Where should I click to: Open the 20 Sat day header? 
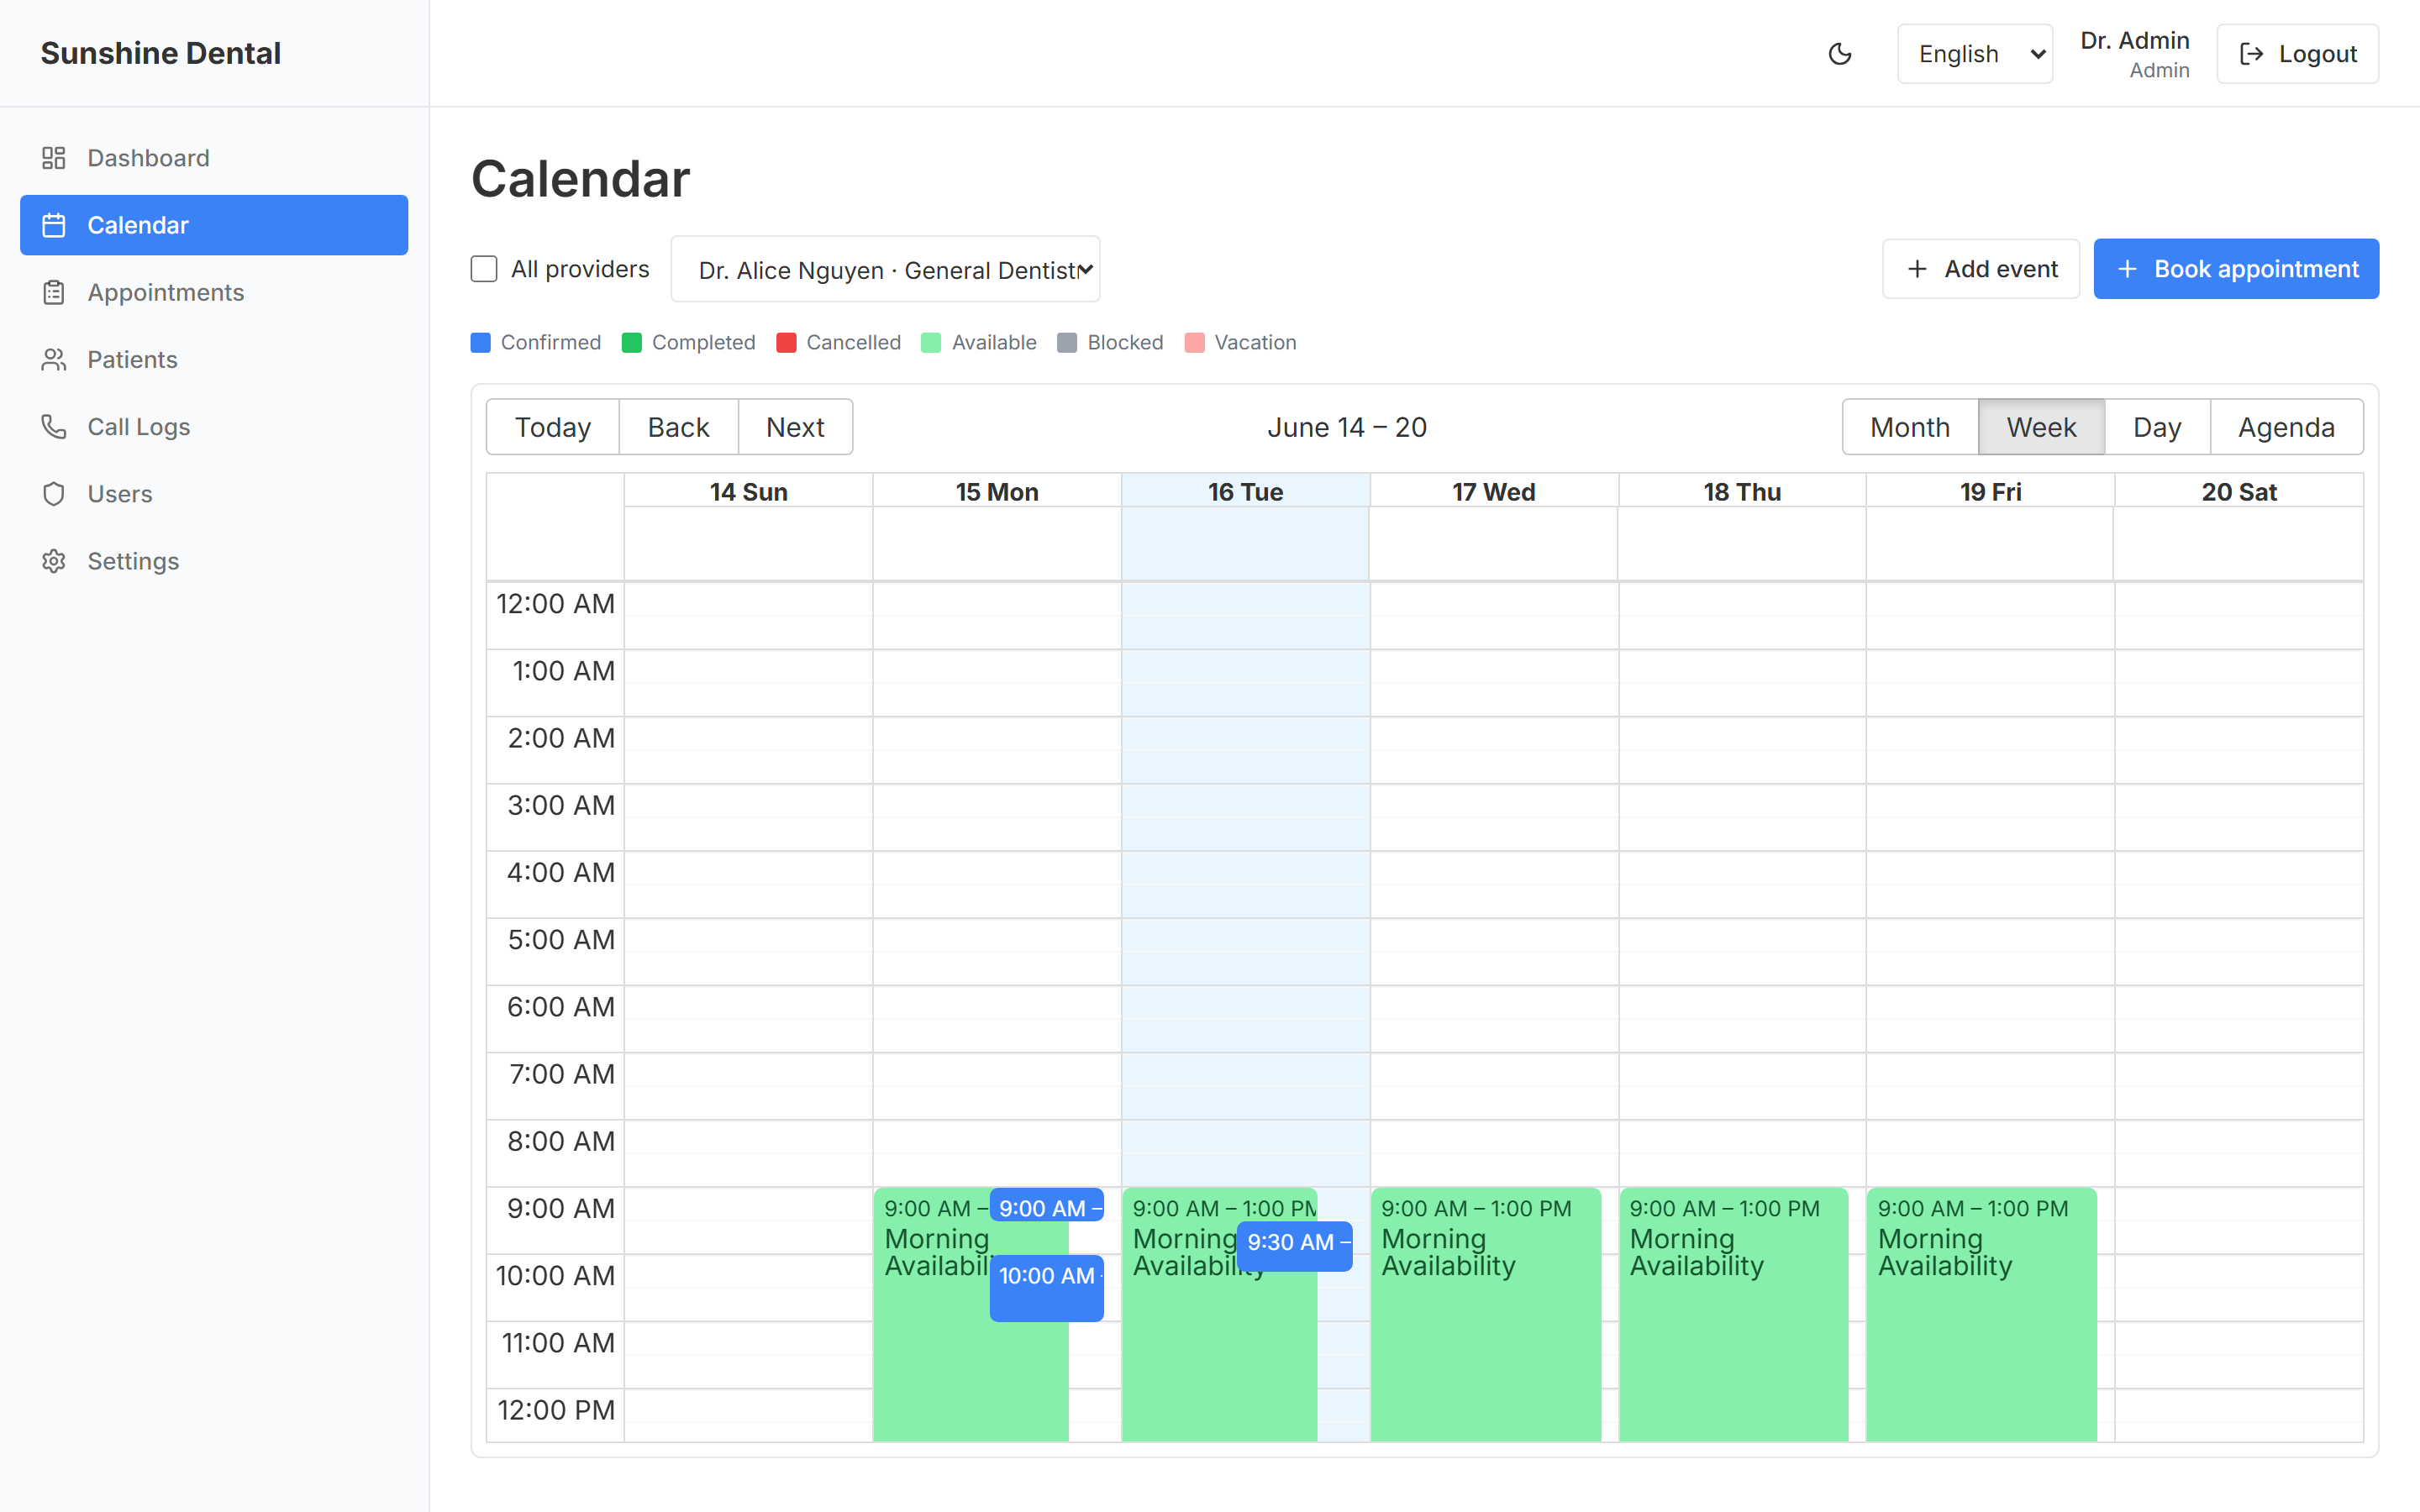click(2239, 492)
